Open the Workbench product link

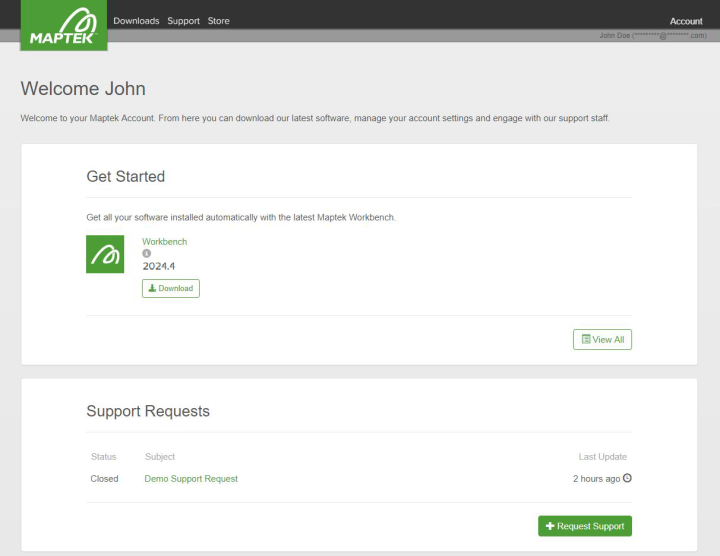click(164, 241)
